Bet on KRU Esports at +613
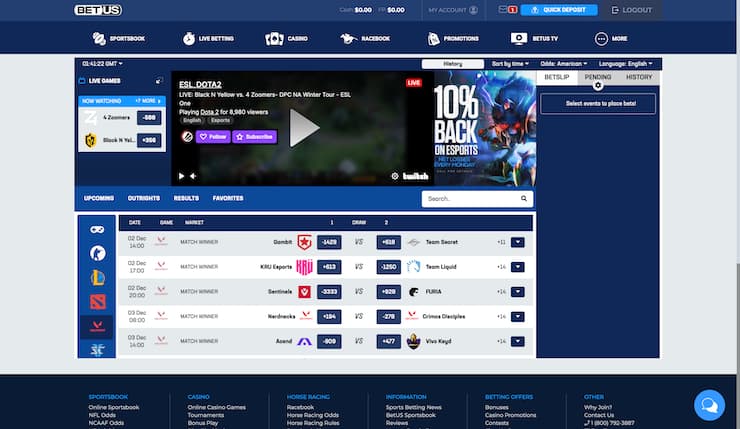The width and height of the screenshot is (740, 429). coord(329,267)
